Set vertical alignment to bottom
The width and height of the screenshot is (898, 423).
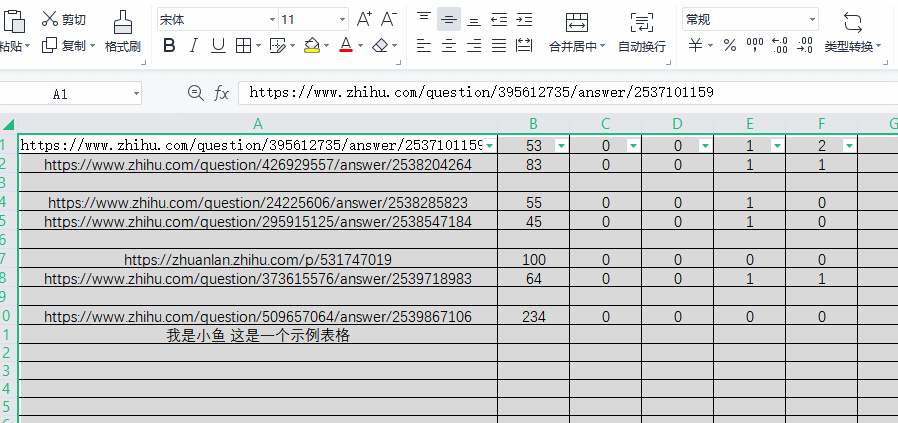point(474,20)
